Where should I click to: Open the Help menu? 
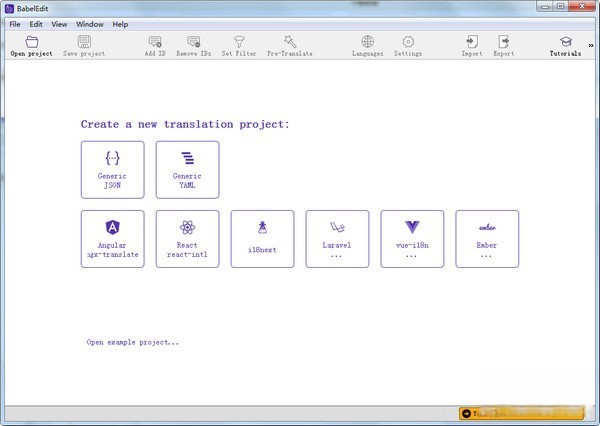[120, 24]
